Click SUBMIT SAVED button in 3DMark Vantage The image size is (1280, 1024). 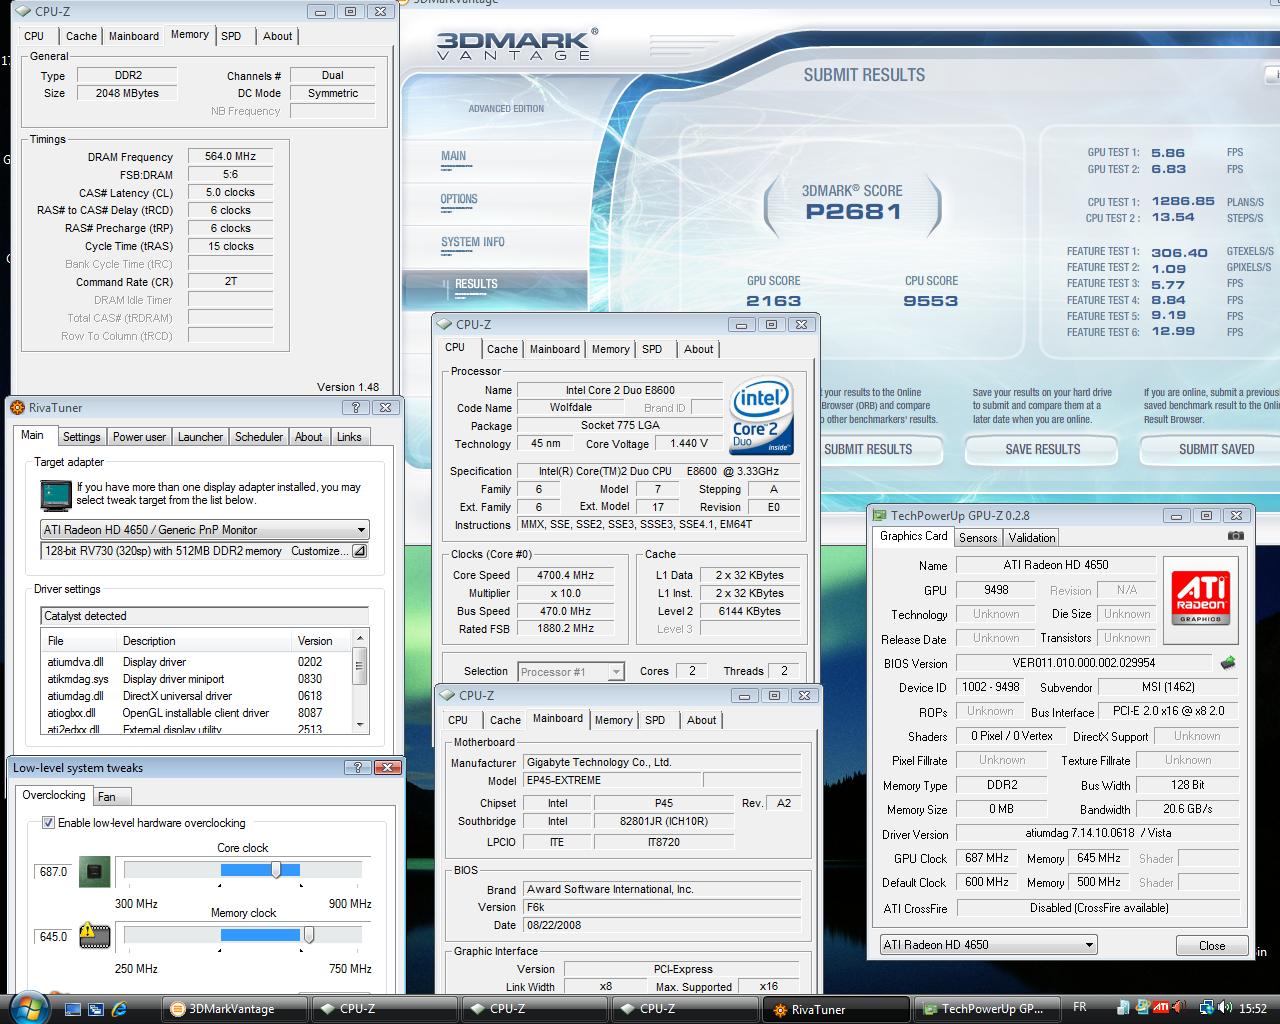click(x=1216, y=450)
